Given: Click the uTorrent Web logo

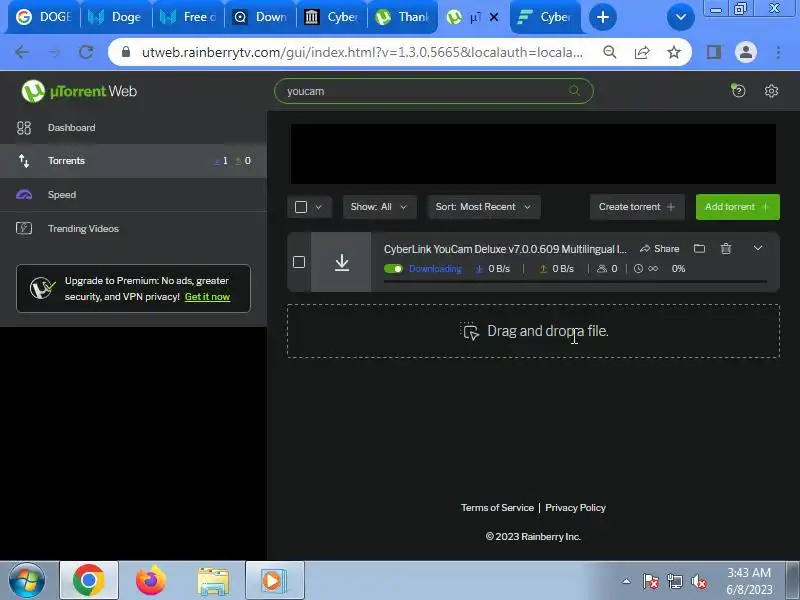Looking at the screenshot, I should click(79, 91).
